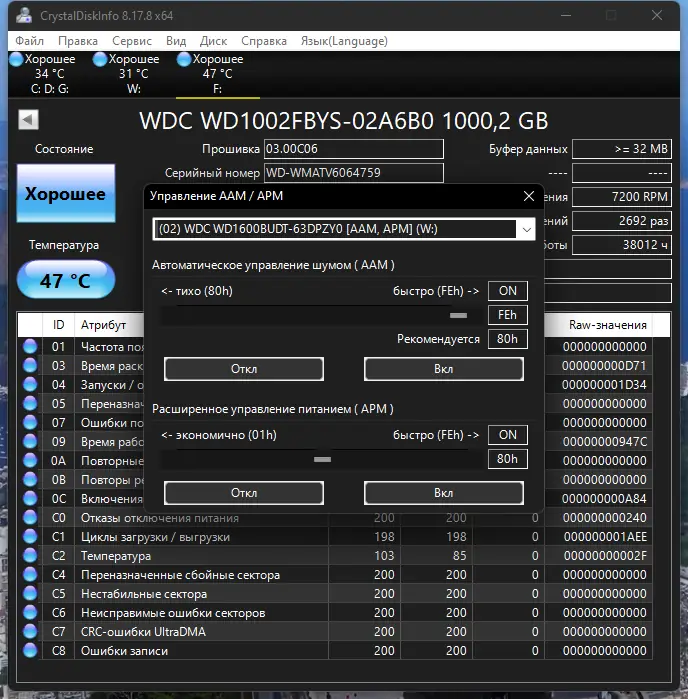Close the Управление AAM / APM dialog
Screen dimensions: 688x699
coord(529,196)
